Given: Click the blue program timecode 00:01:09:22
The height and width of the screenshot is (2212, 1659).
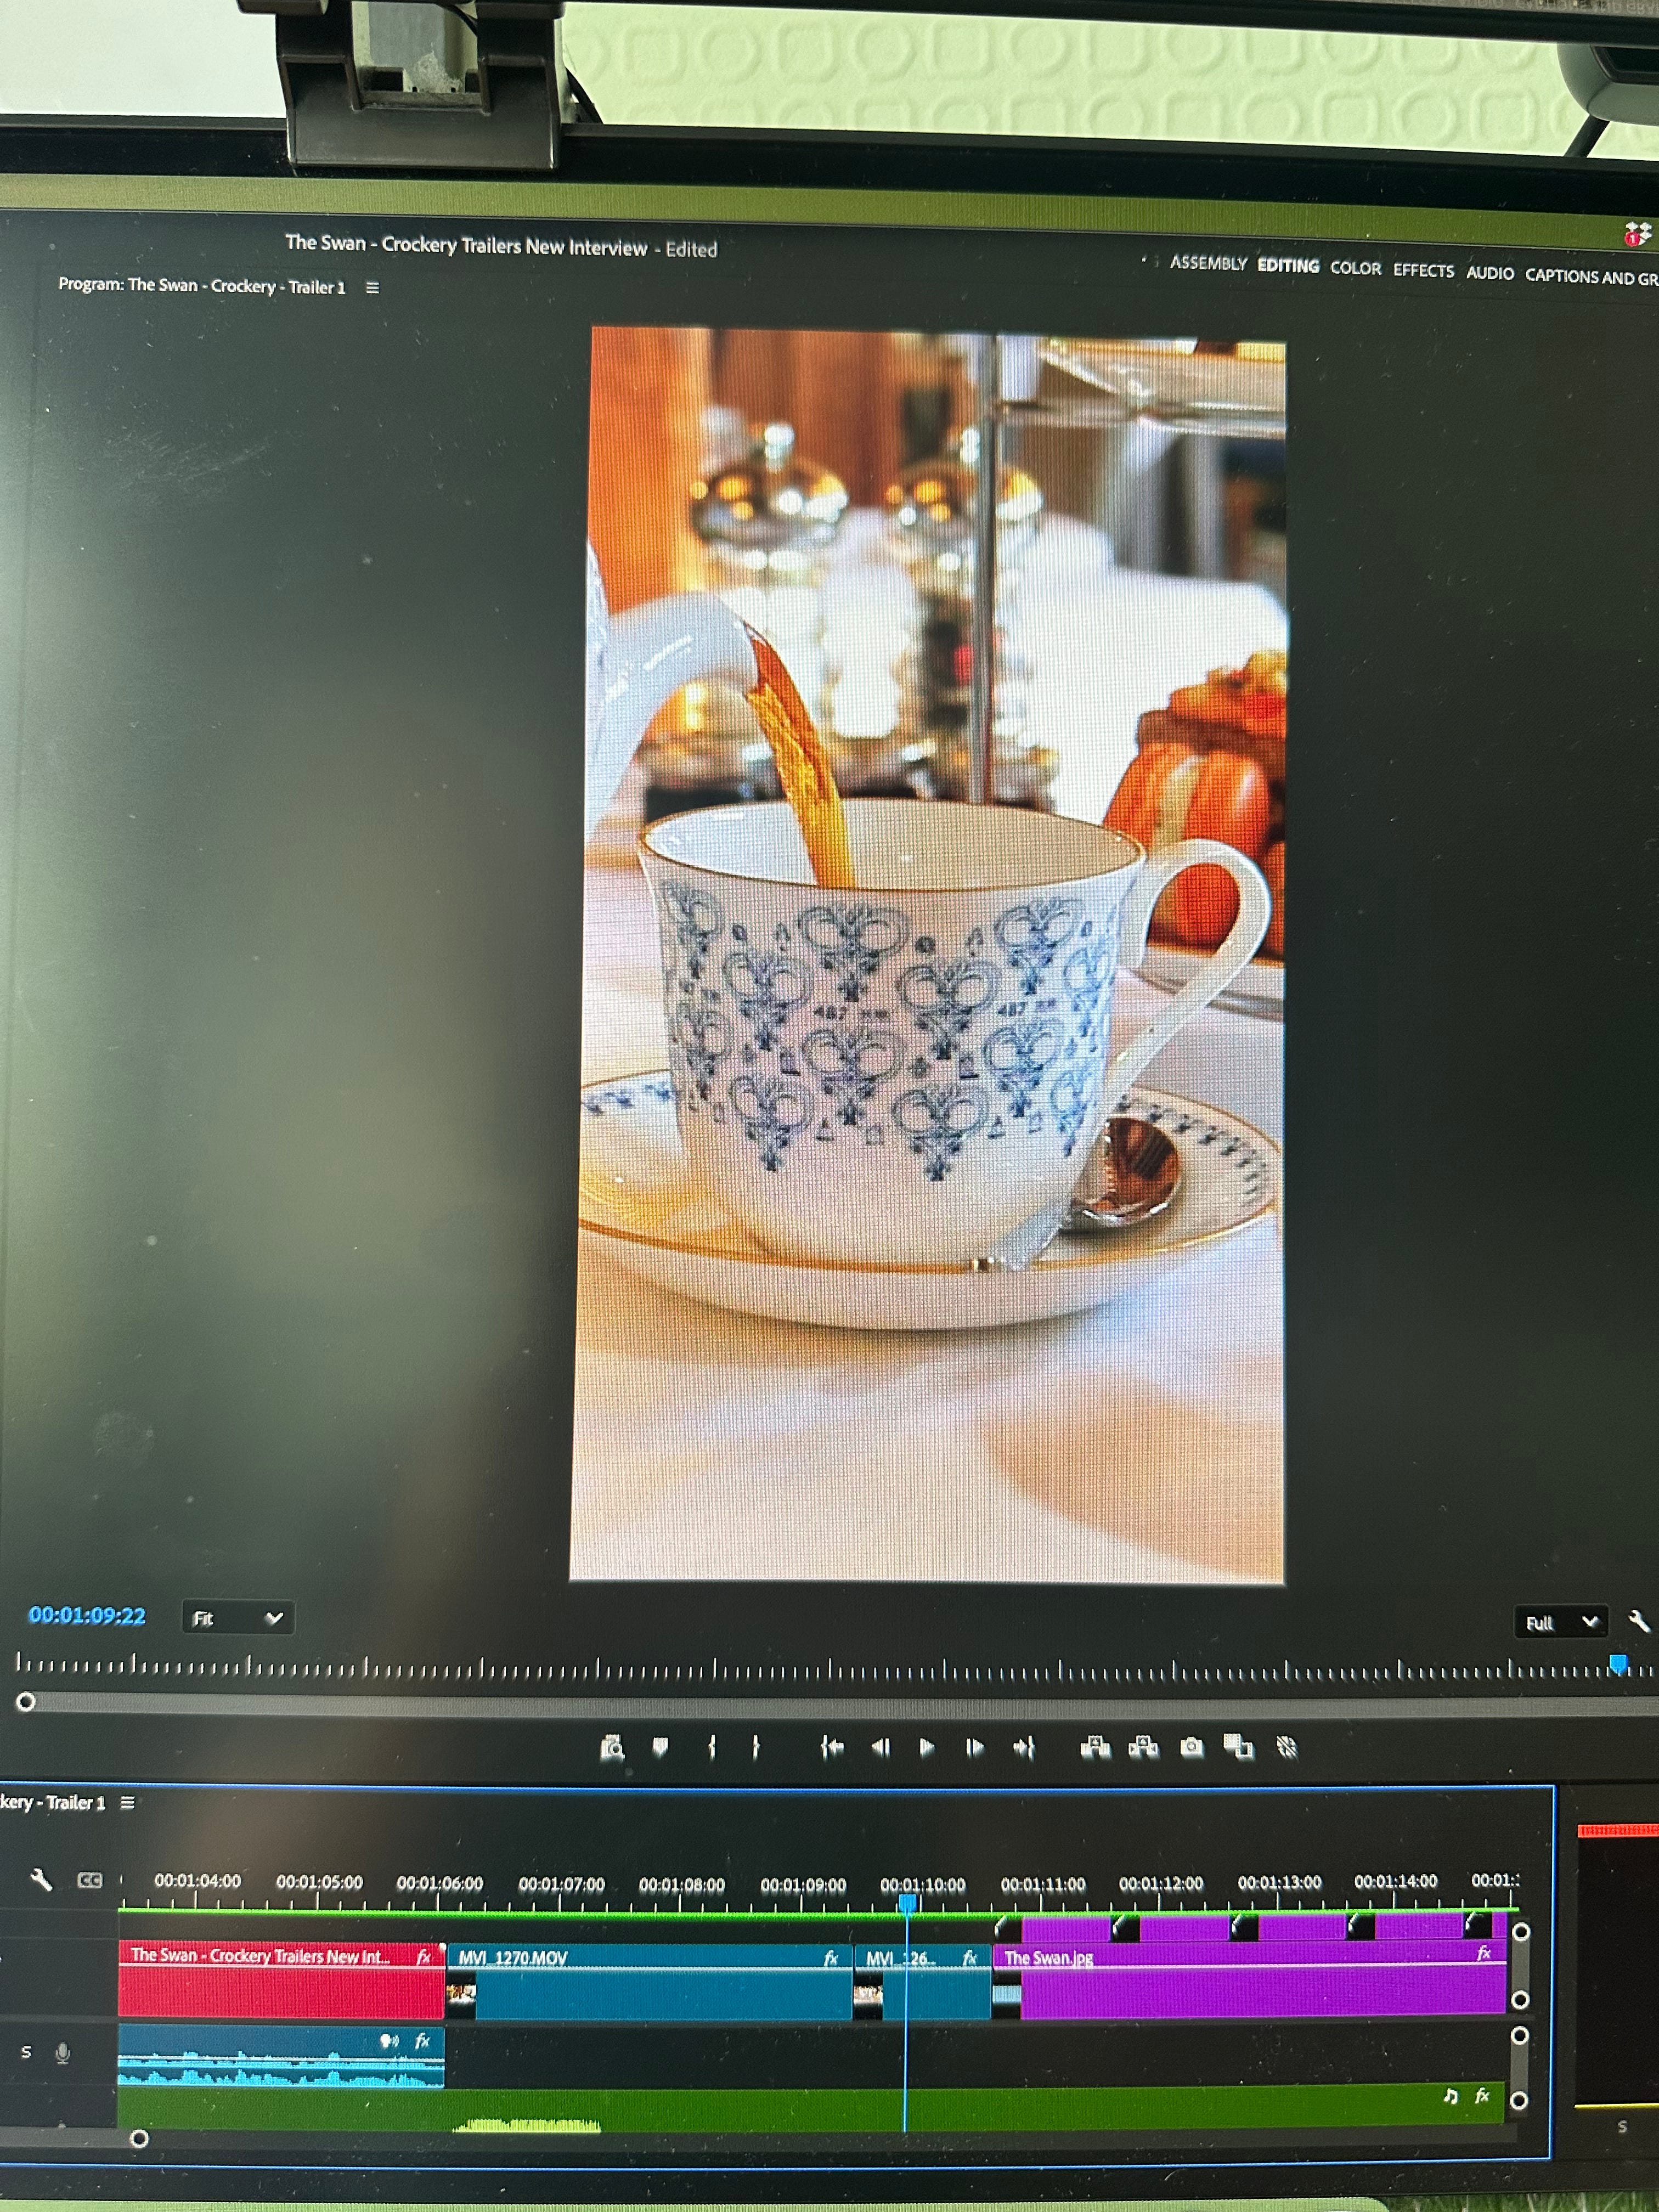Looking at the screenshot, I should 87,1615.
